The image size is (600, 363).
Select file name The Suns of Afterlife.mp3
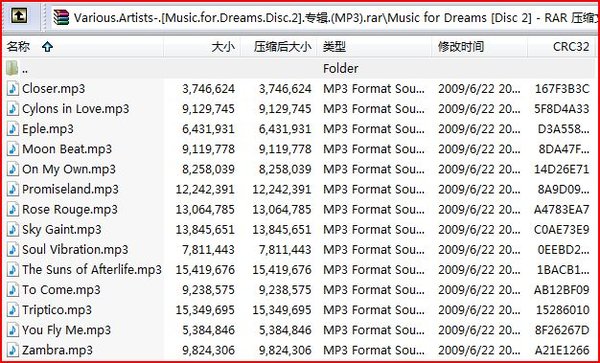[92, 270]
